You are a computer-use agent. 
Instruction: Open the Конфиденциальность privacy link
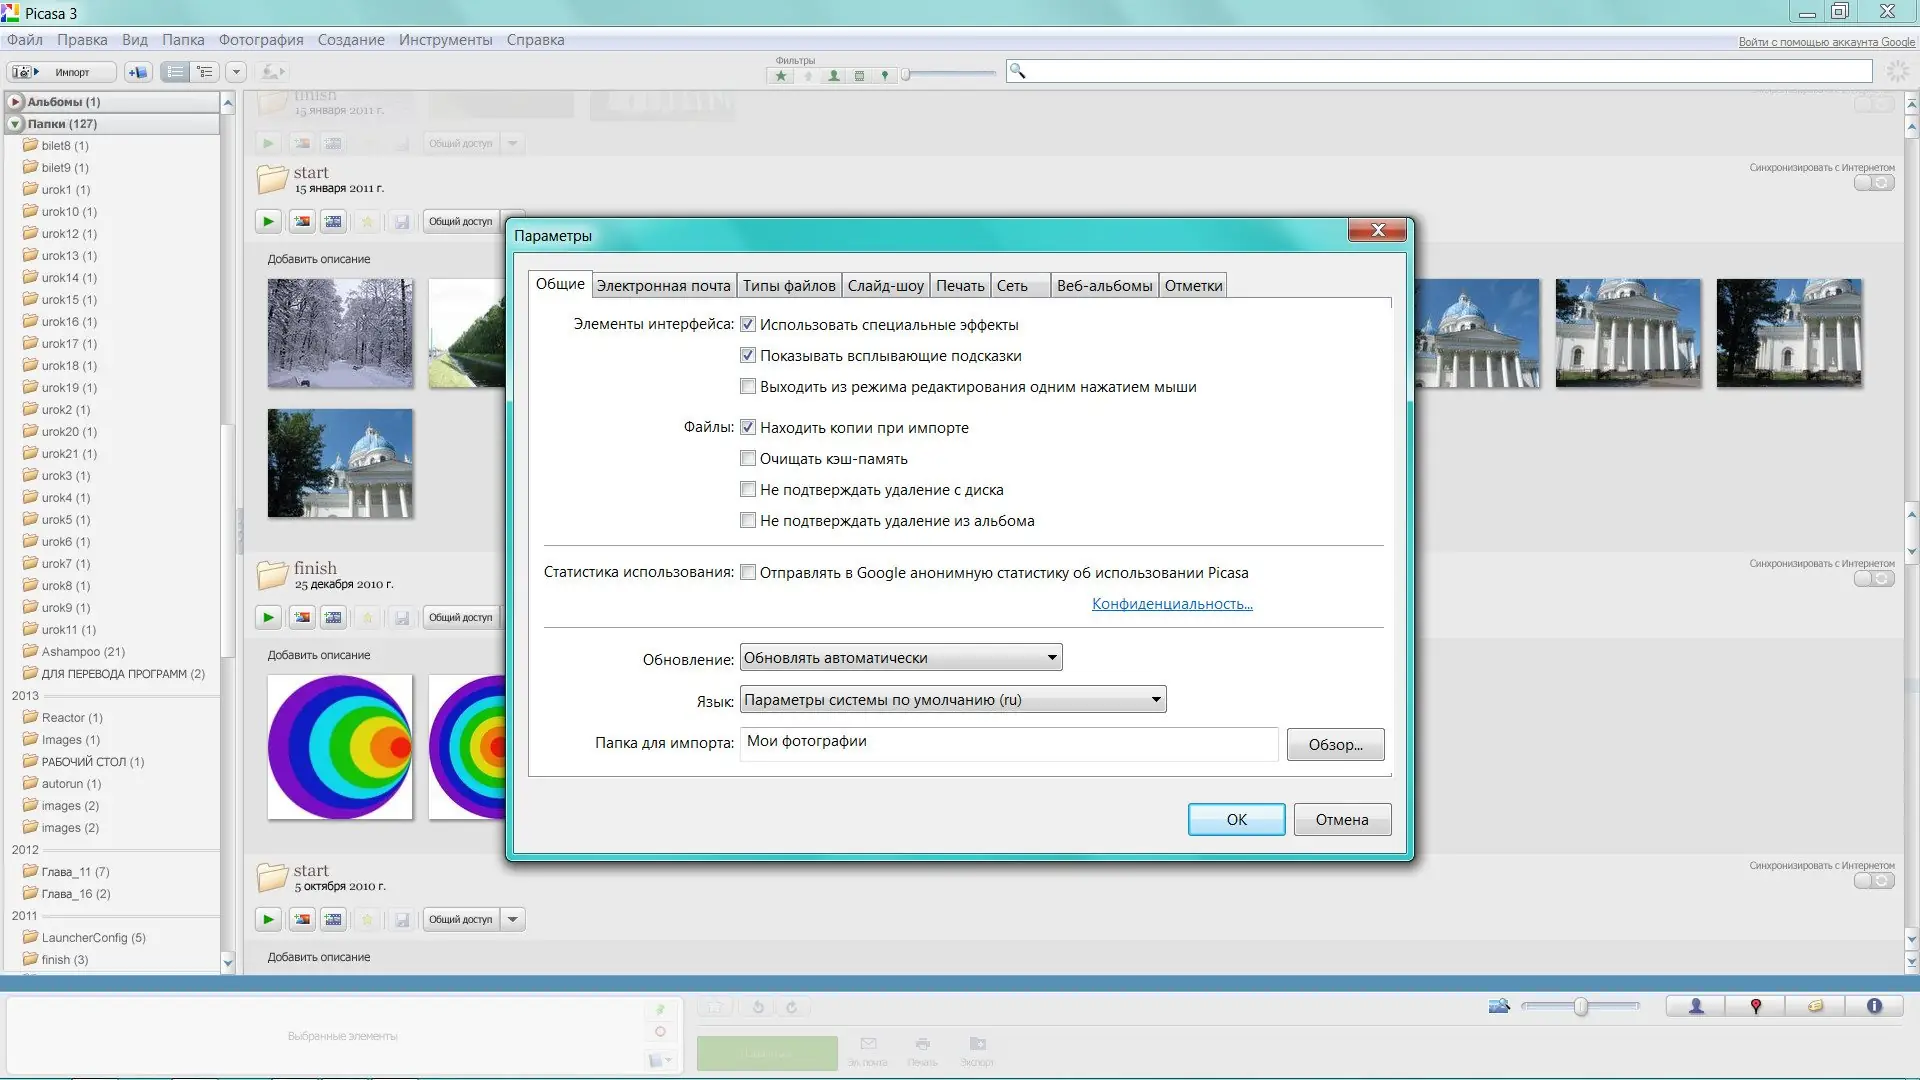click(x=1172, y=604)
